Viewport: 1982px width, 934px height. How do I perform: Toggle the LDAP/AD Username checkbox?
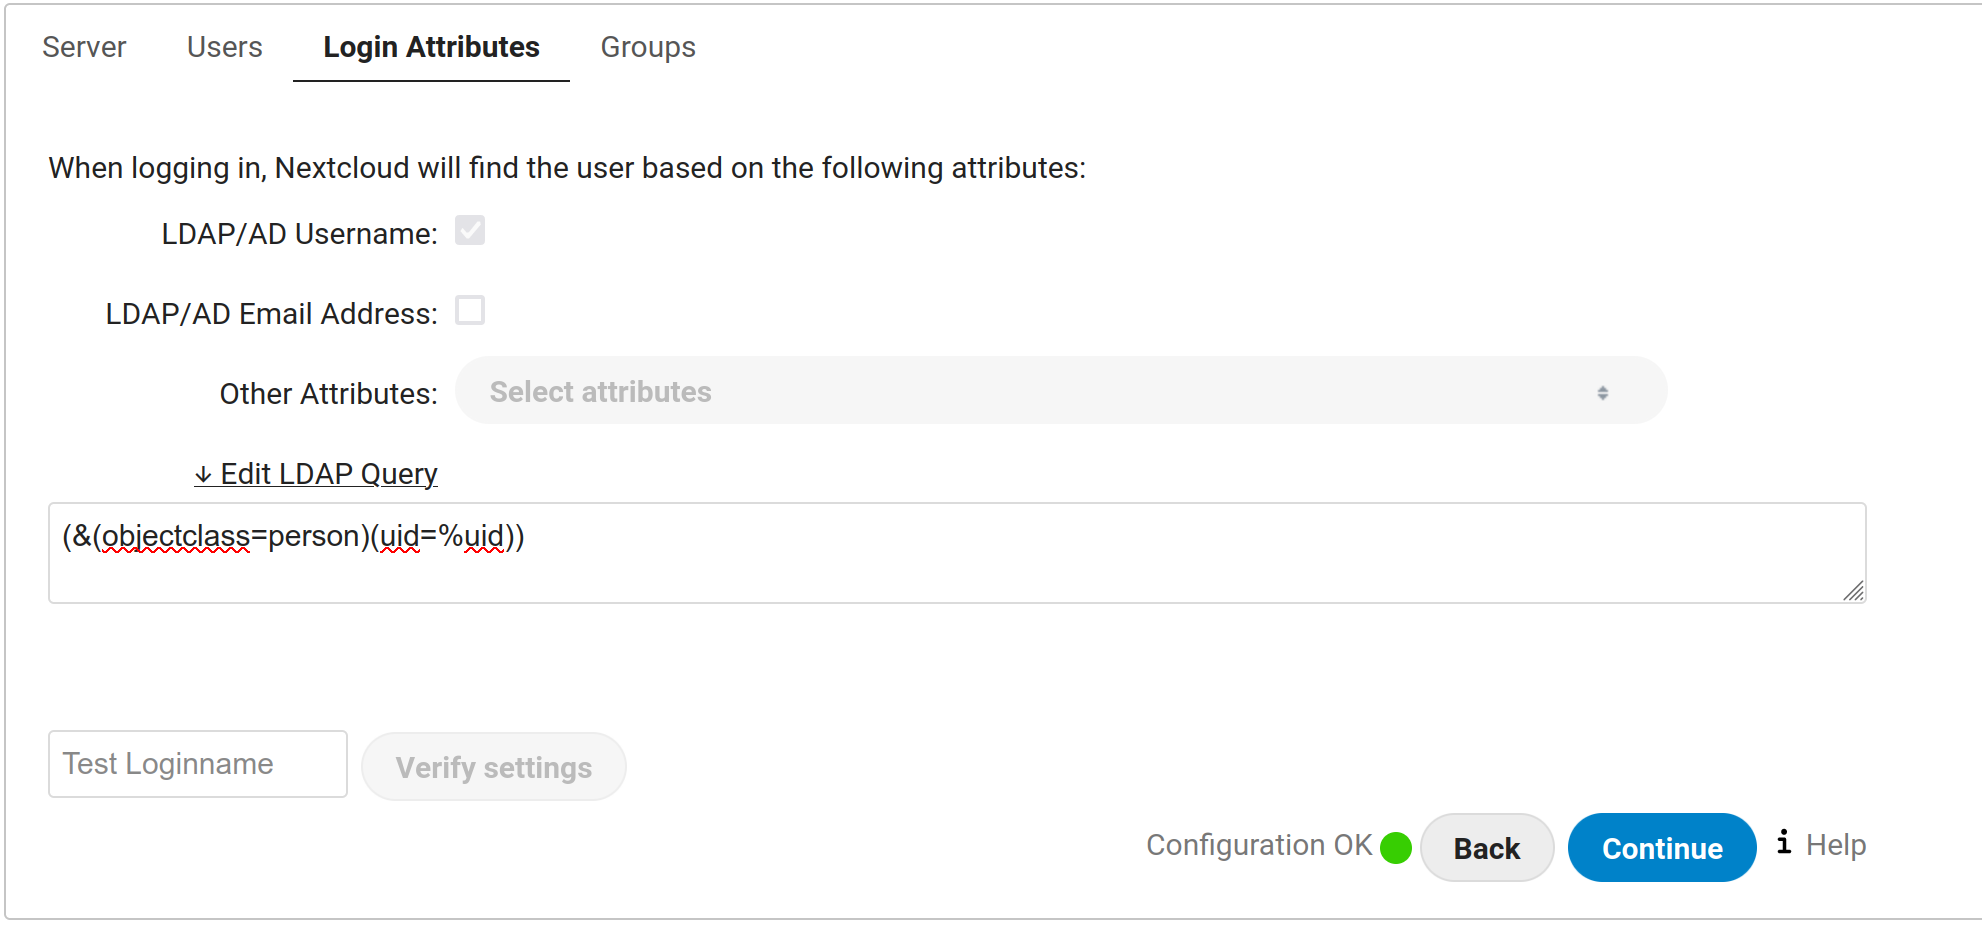pos(470,231)
